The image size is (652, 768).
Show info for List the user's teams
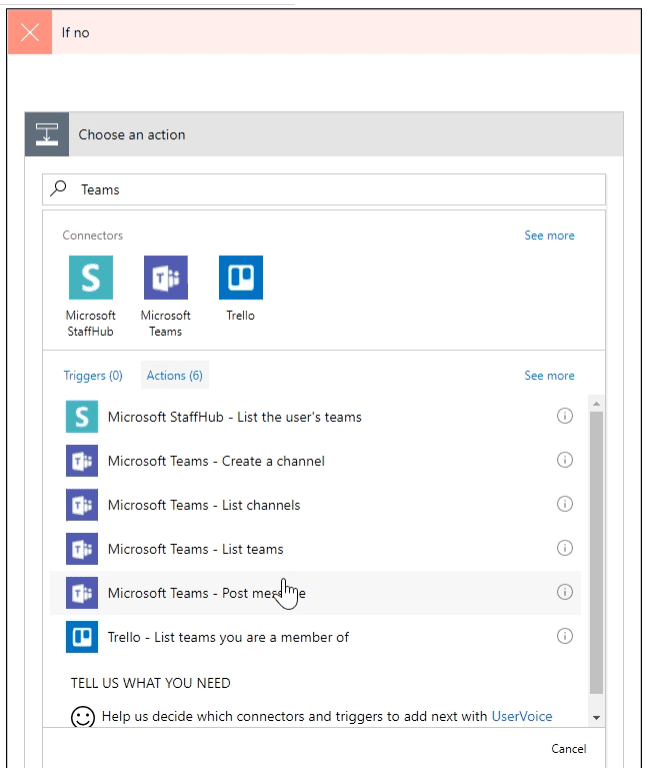click(564, 416)
